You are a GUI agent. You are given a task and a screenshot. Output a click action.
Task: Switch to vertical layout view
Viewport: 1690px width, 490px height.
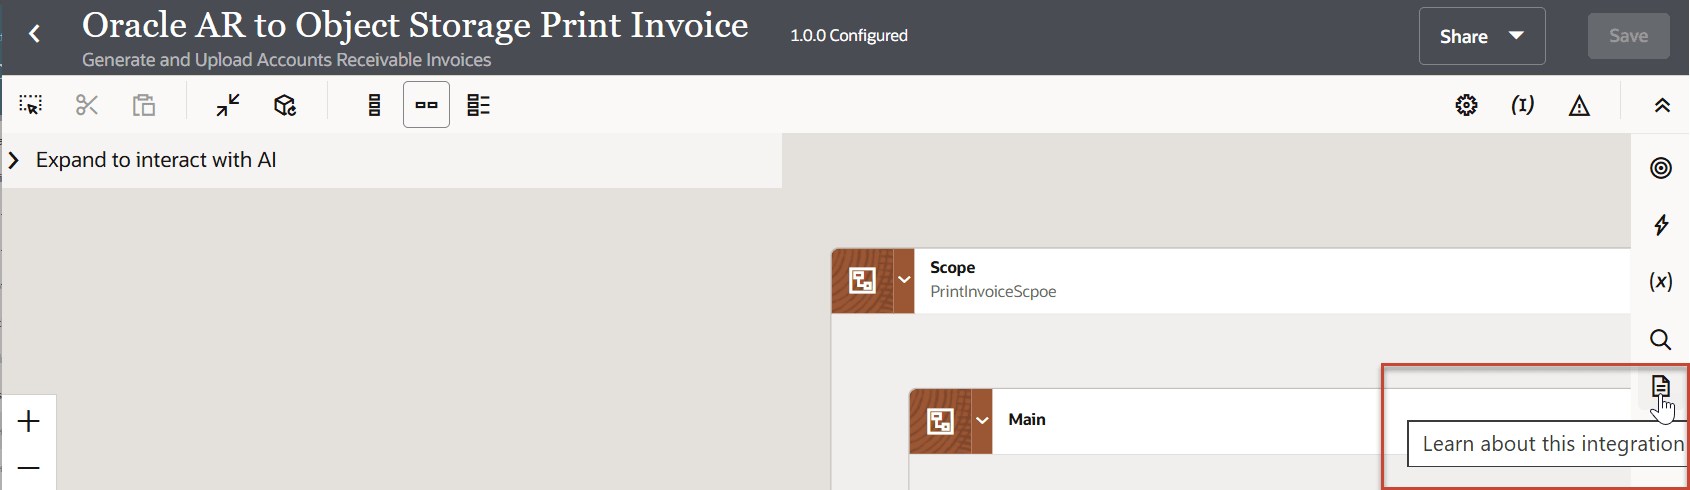pyautogui.click(x=375, y=105)
